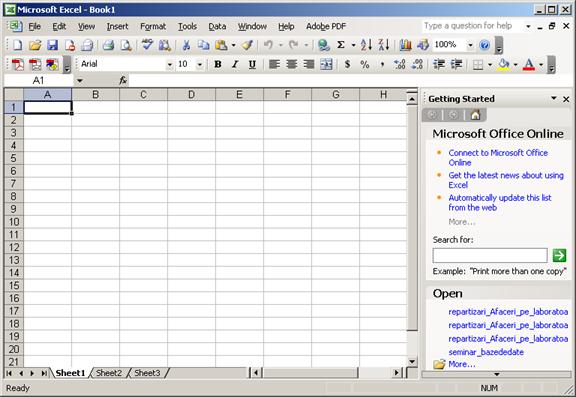Click the Increase Decimal icon

[399, 64]
